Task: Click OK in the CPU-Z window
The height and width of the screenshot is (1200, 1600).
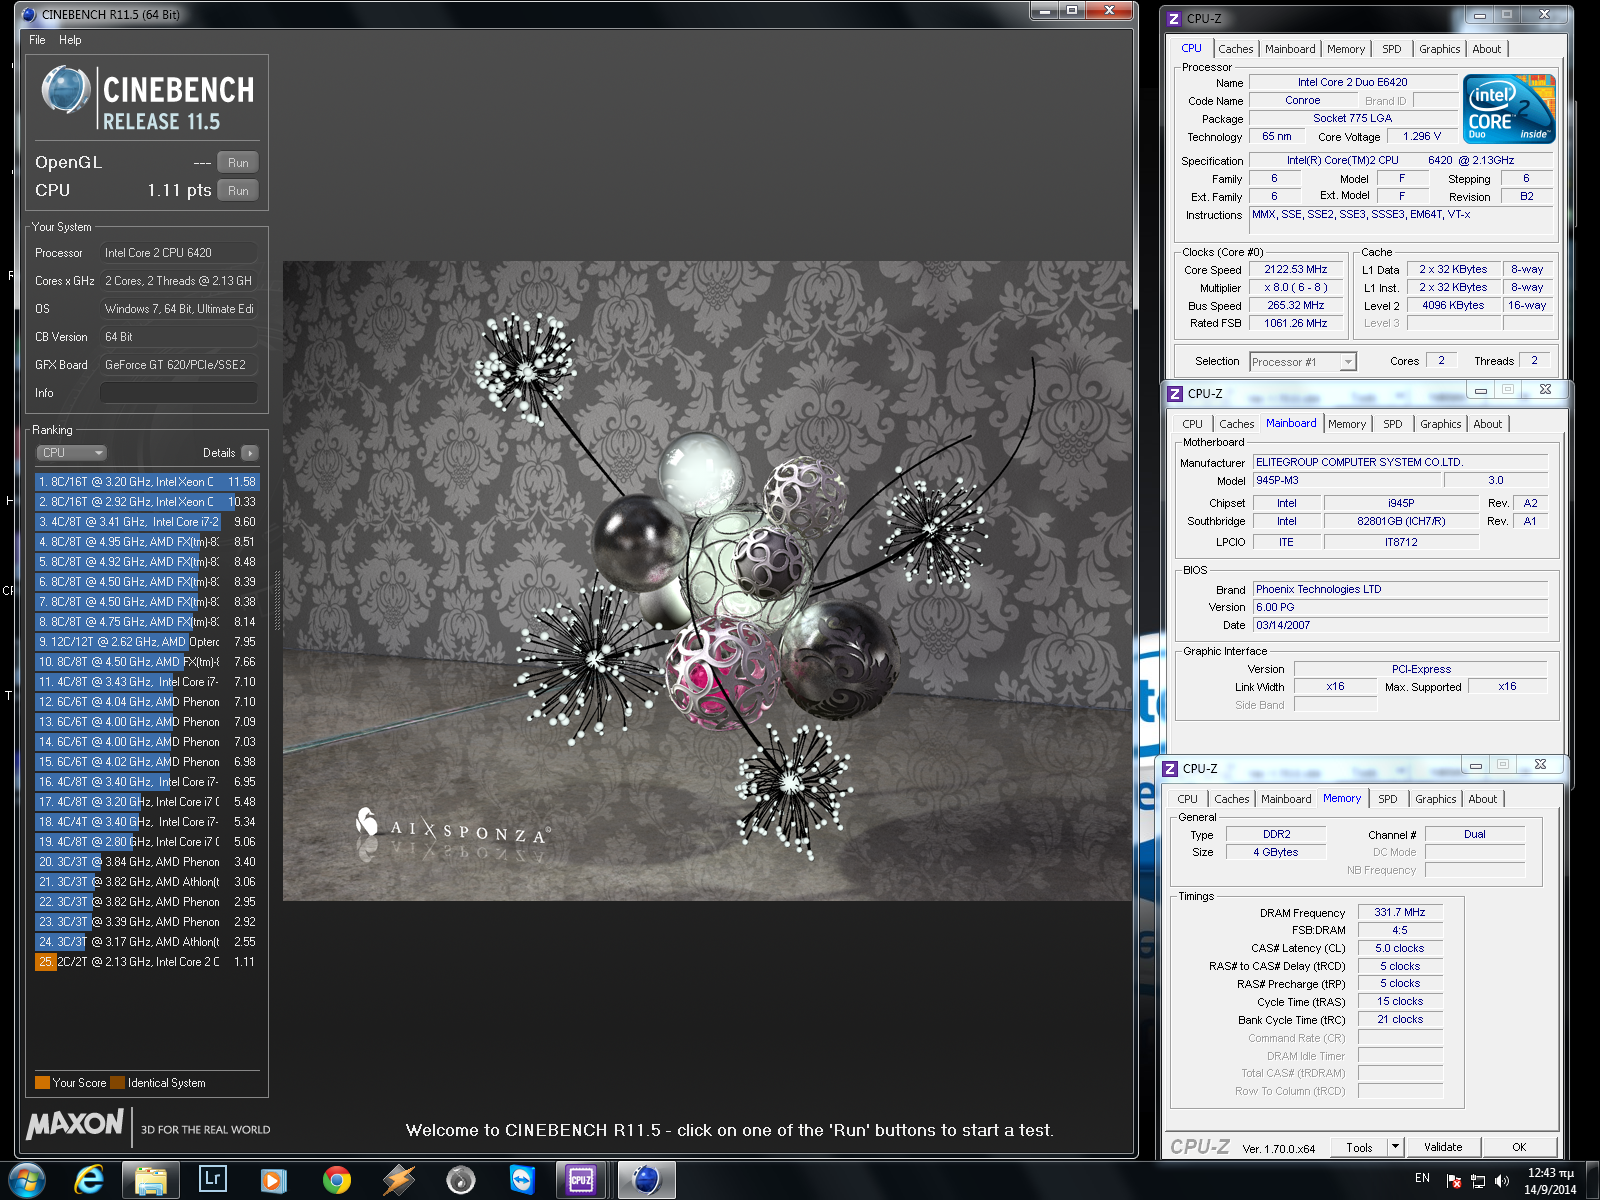Action: coord(1519,1147)
